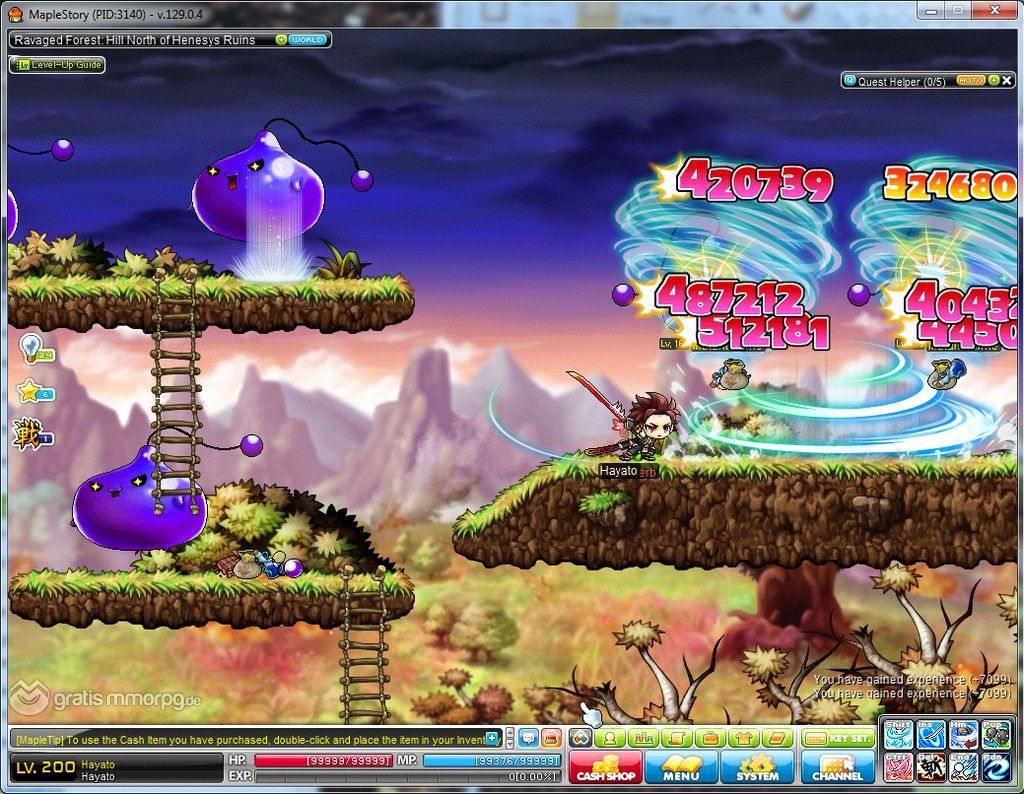Click the bottom-right skill in the quick slots
Screen dimensions: 1024x794
pyautogui.click(x=995, y=767)
